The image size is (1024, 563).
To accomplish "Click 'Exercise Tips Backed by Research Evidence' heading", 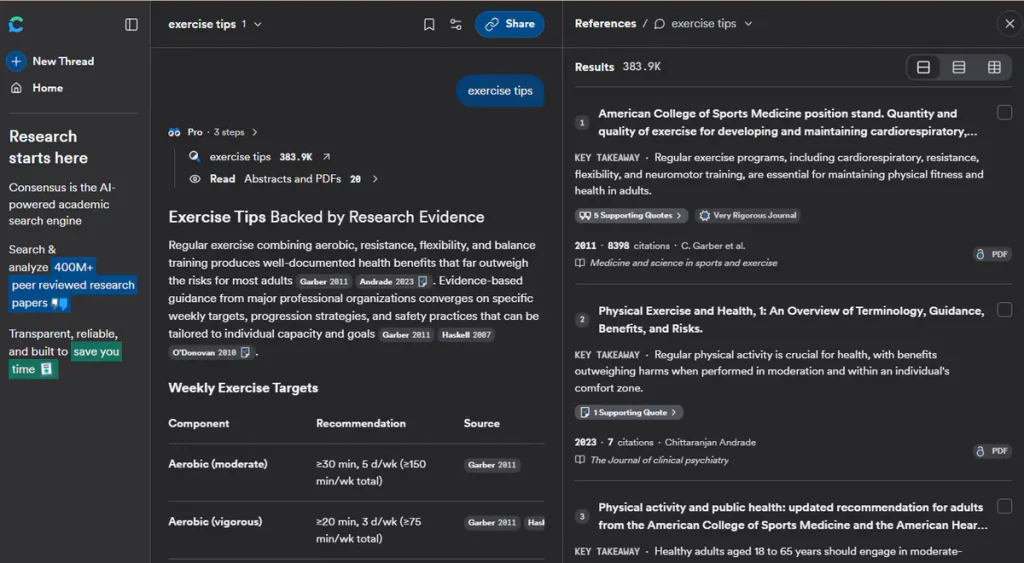I will (327, 217).
